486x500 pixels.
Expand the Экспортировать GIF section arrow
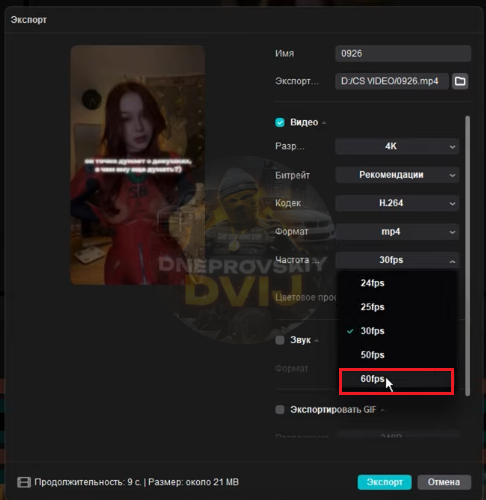[382, 410]
